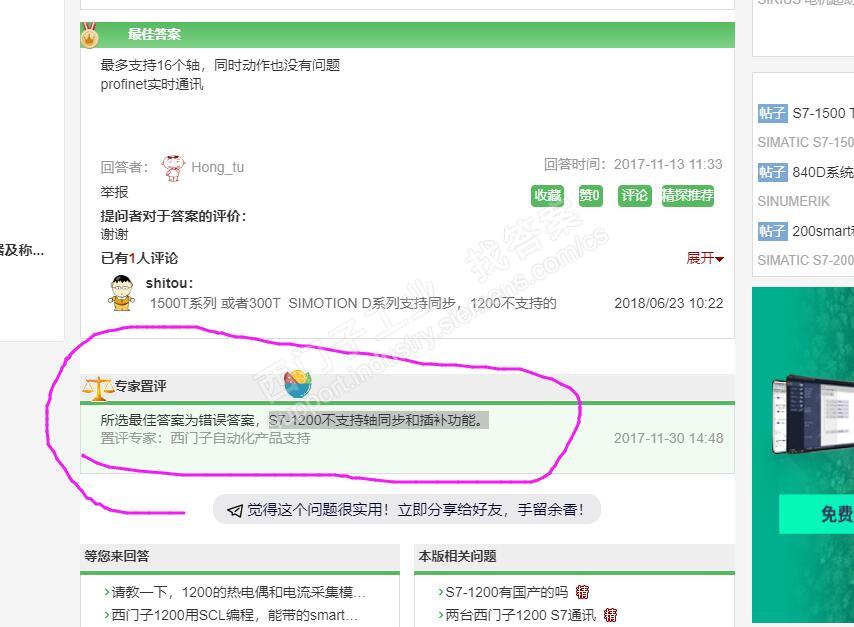This screenshot has width=854, height=627.
Task: Open Hong_tu's cartoon avatar
Action: [173, 168]
